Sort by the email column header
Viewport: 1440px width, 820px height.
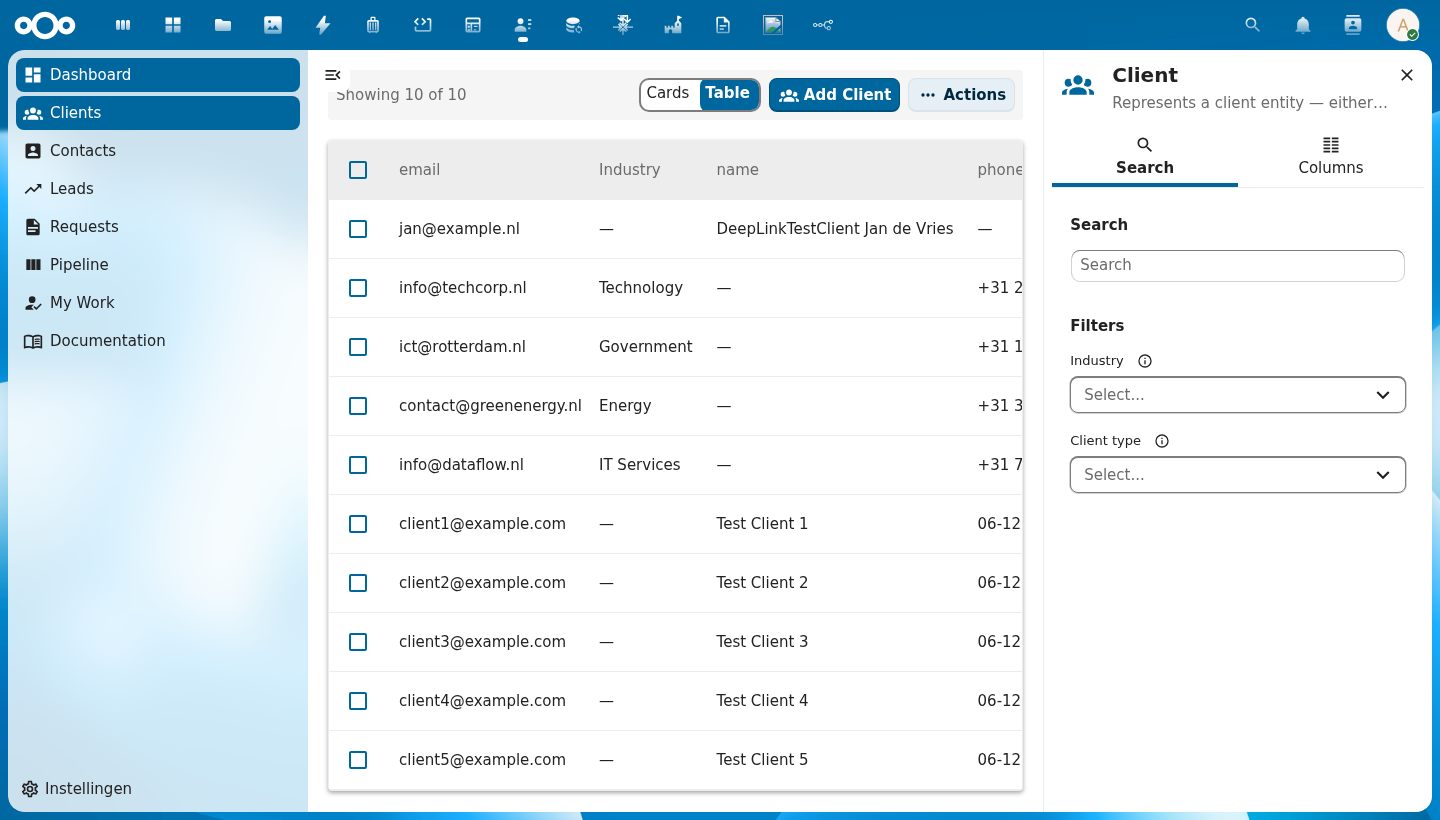pos(419,170)
